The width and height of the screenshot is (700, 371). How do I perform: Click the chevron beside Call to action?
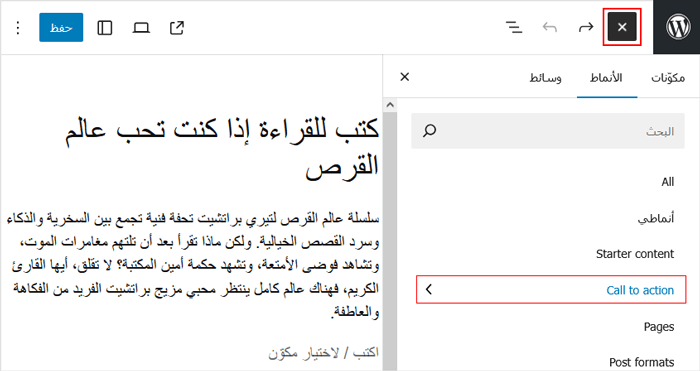pos(429,290)
